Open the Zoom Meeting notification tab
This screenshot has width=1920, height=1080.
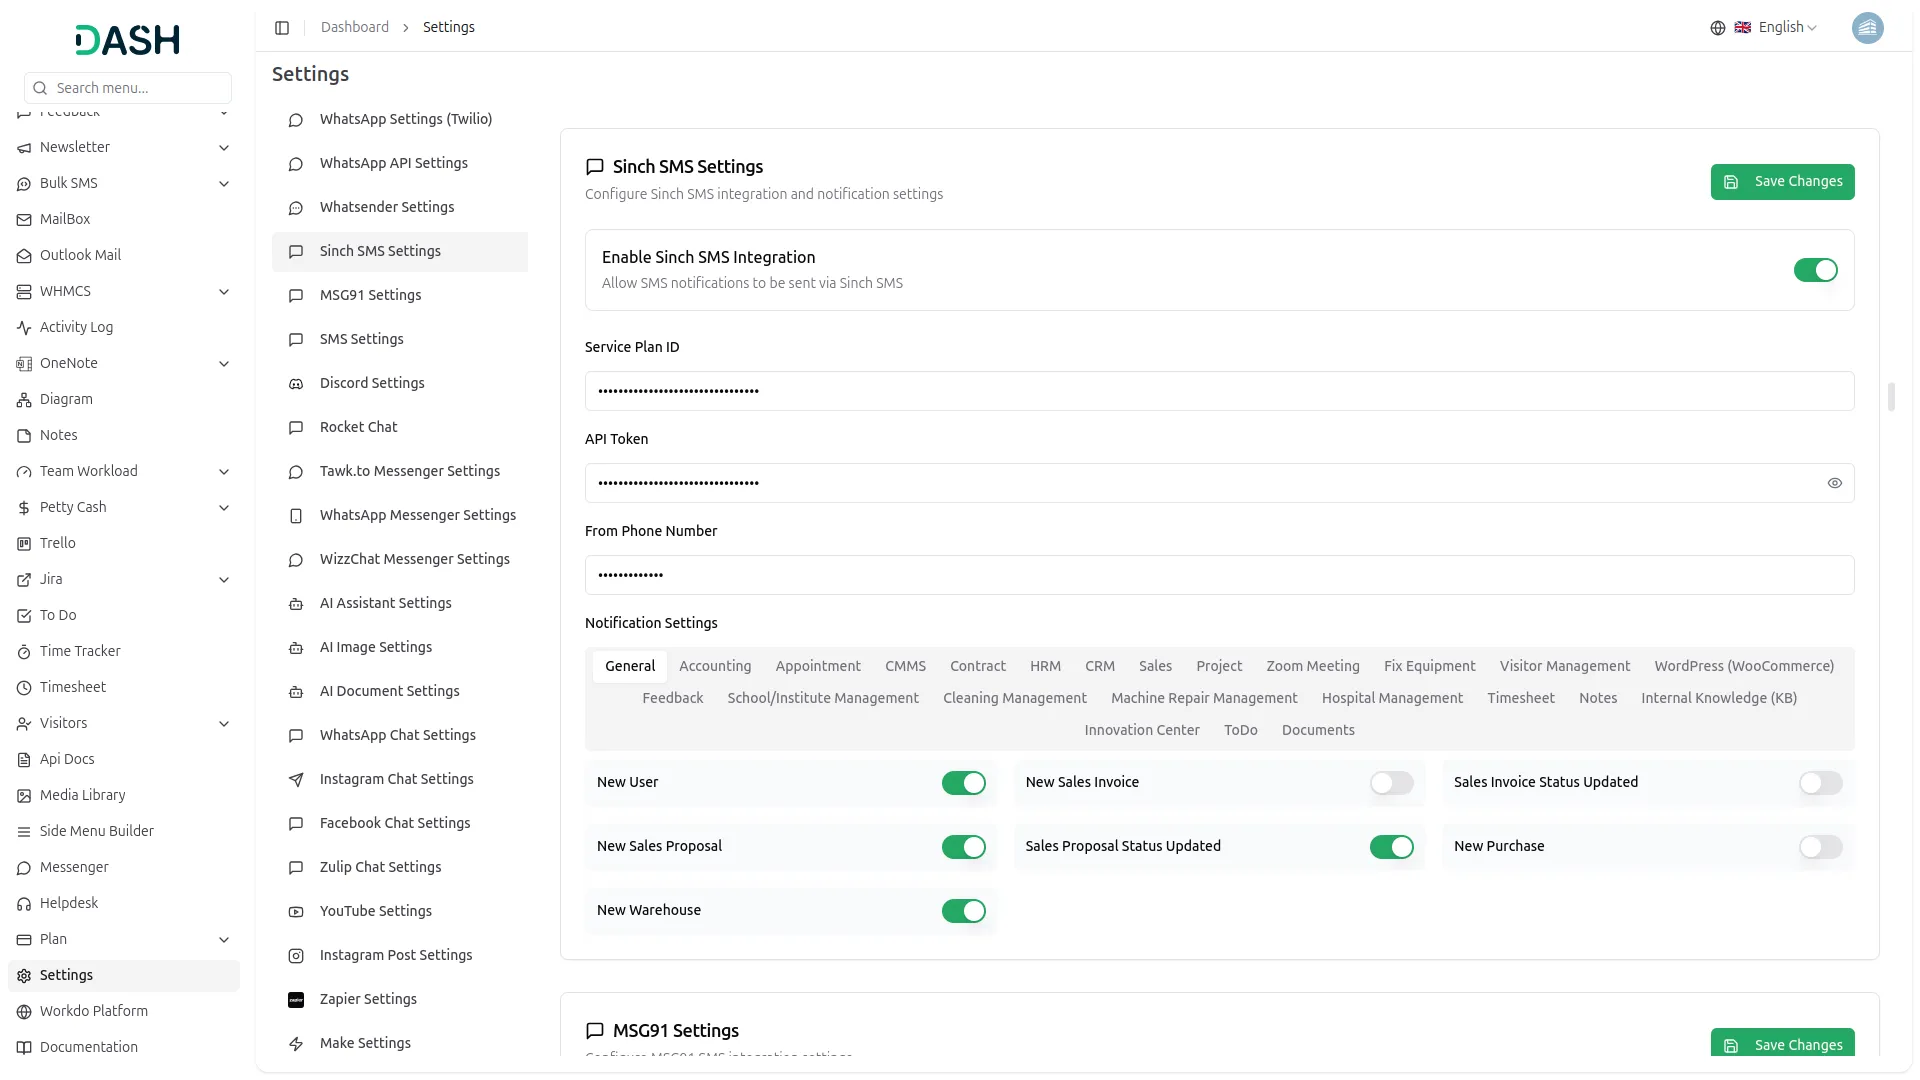click(1312, 667)
